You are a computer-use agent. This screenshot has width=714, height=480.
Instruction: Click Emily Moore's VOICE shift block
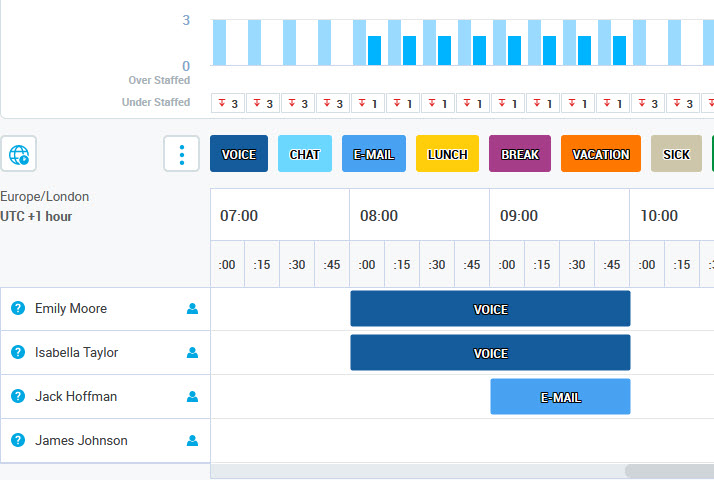[x=490, y=309]
